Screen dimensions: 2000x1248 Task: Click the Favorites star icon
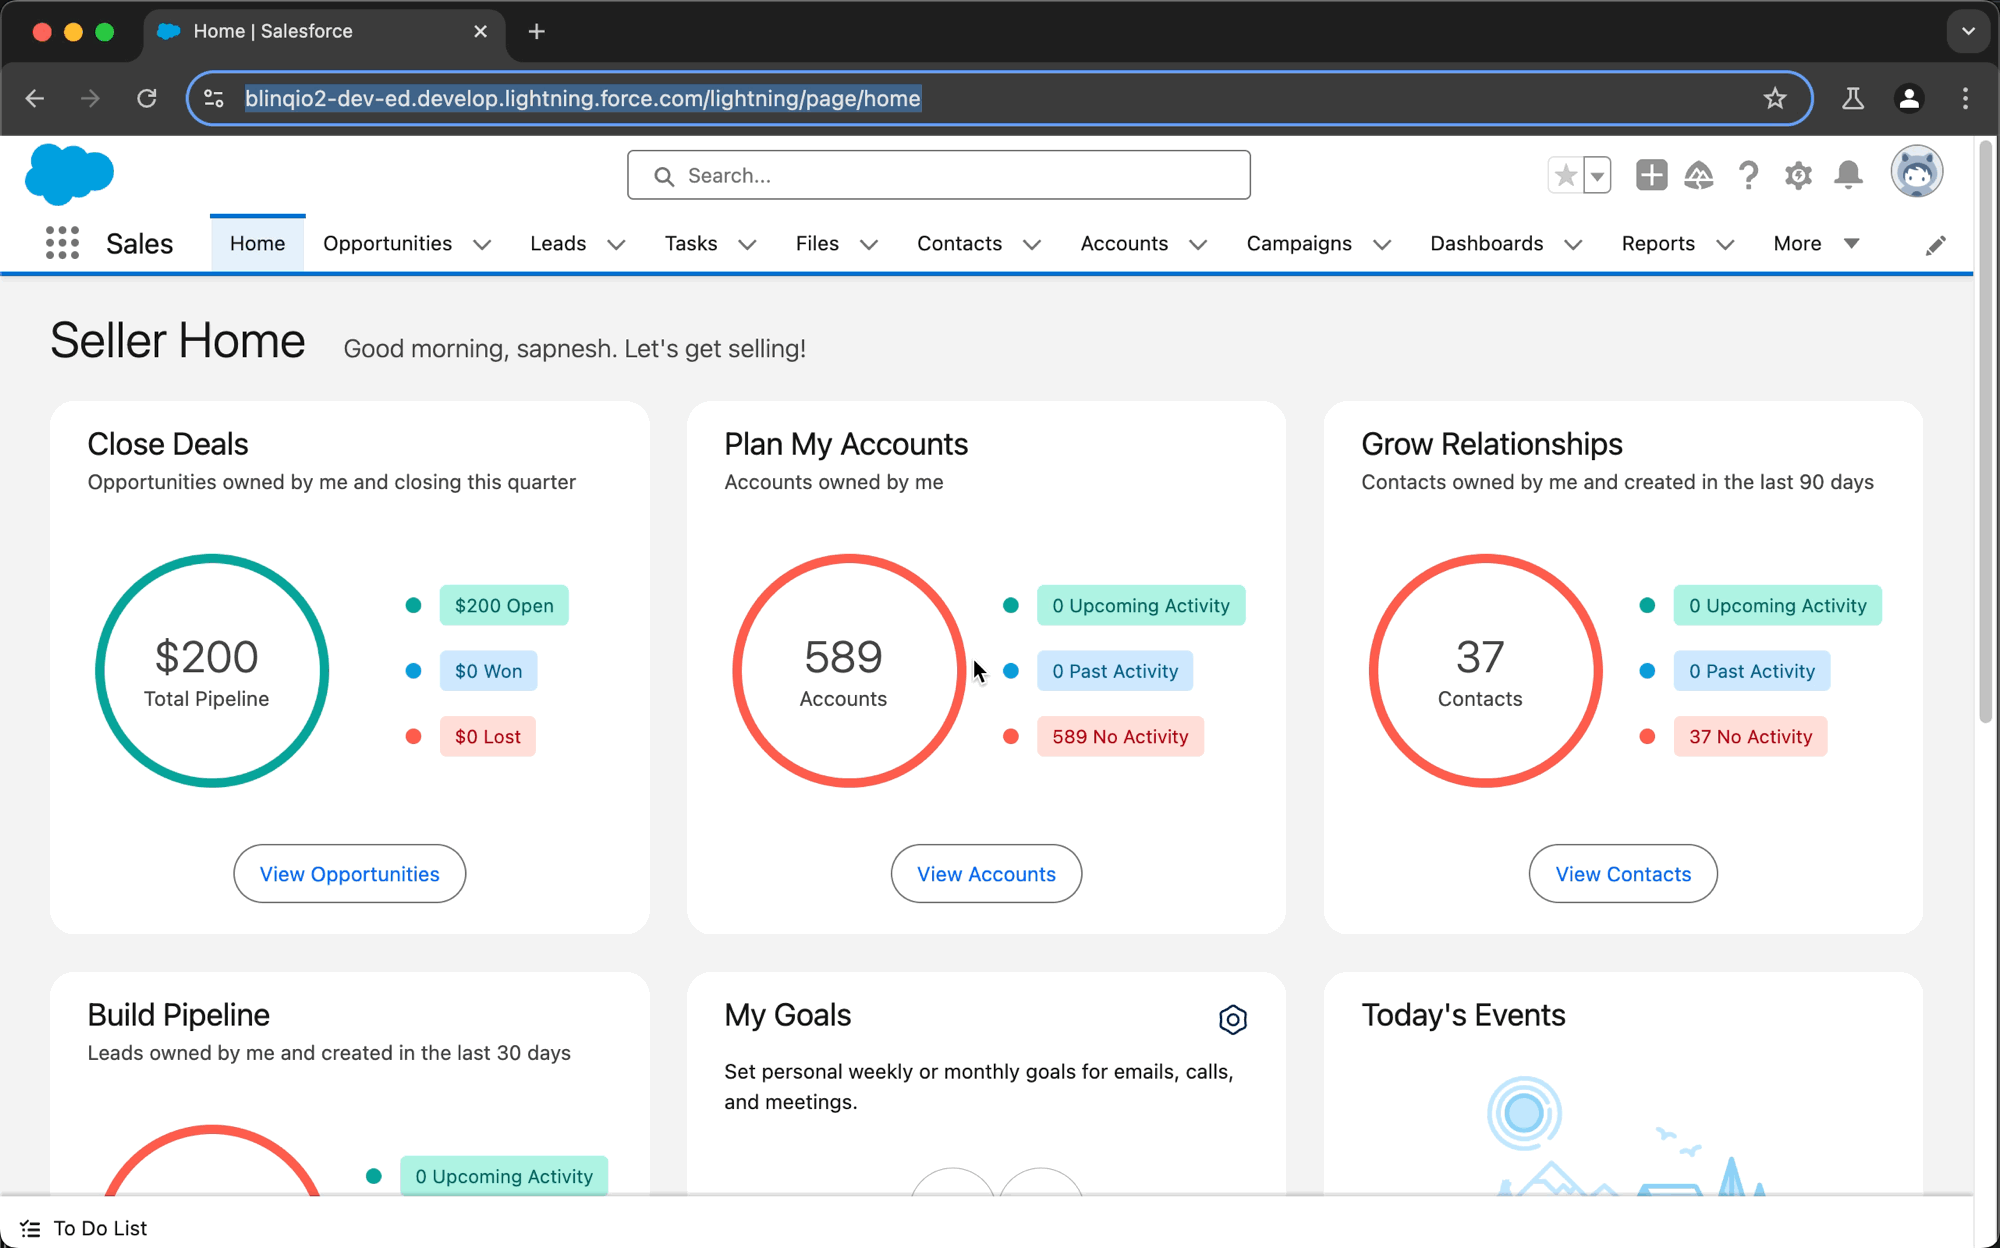(x=1566, y=176)
